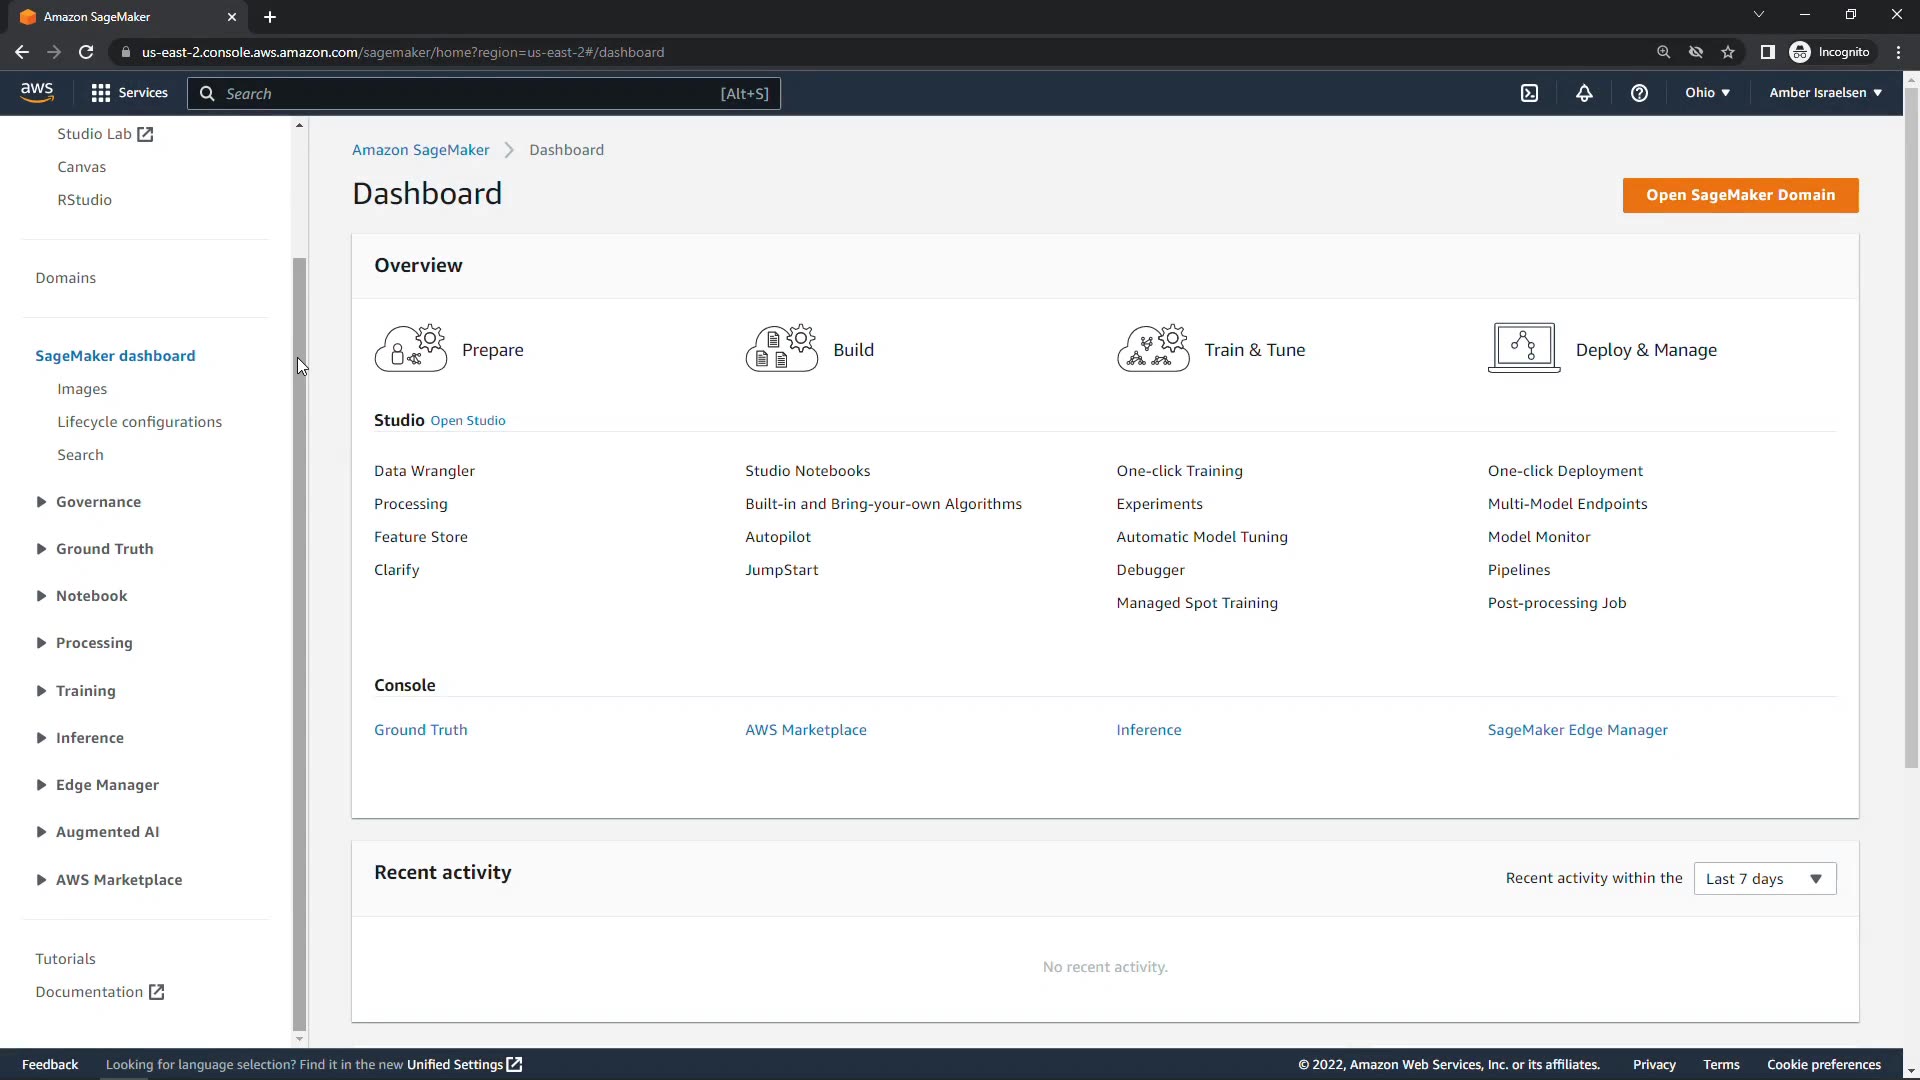1920x1080 pixels.
Task: Open the notifications bell
Action: (1584, 93)
